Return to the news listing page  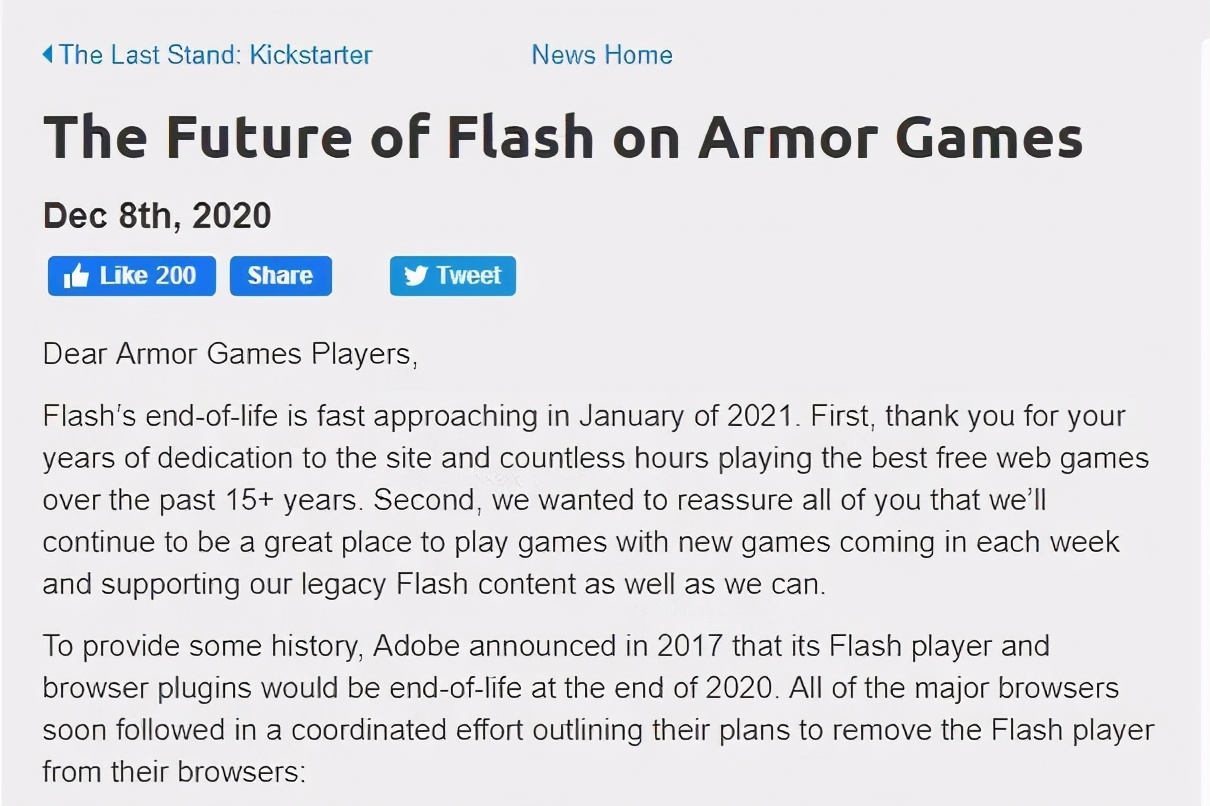click(x=601, y=55)
